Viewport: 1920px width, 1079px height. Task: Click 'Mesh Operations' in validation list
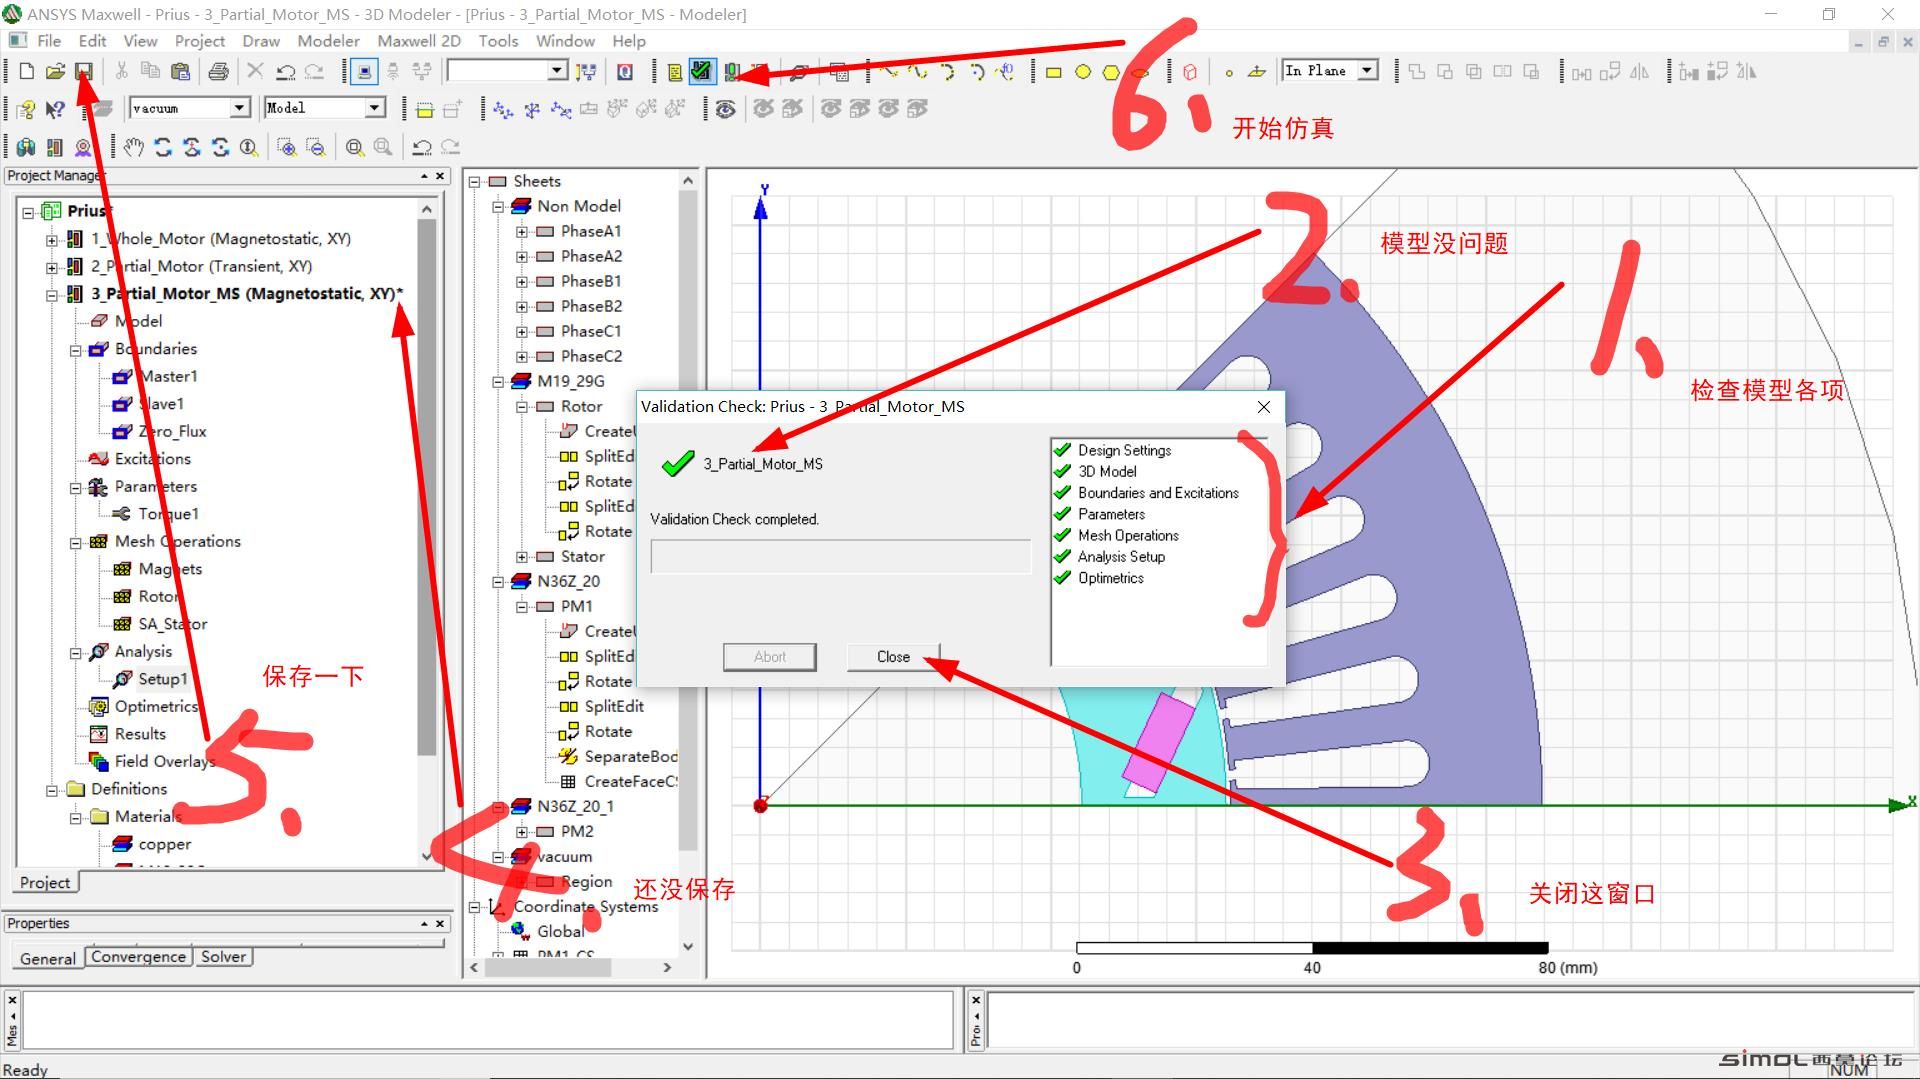tap(1128, 536)
